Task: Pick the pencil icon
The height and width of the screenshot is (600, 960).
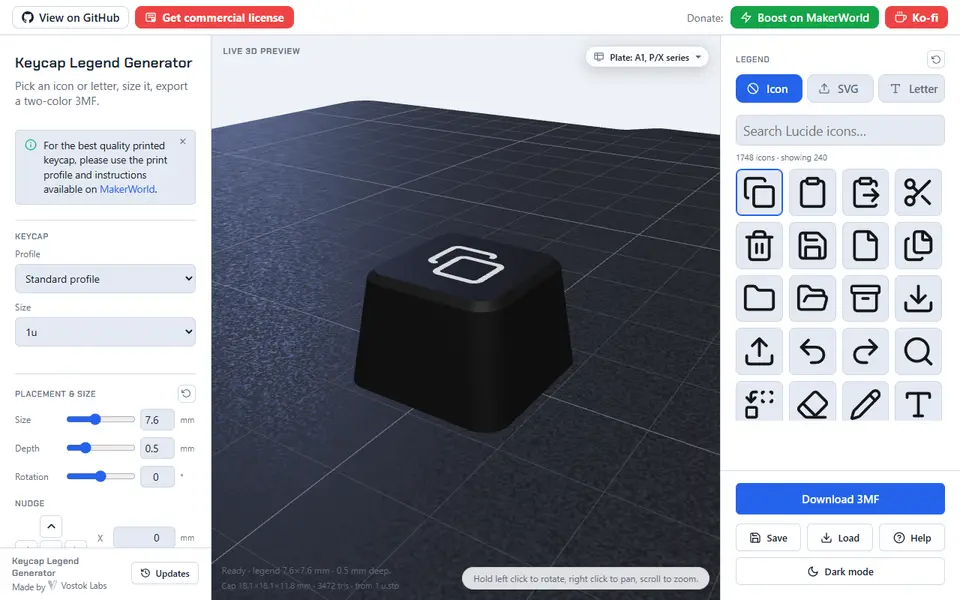Action: 864,402
